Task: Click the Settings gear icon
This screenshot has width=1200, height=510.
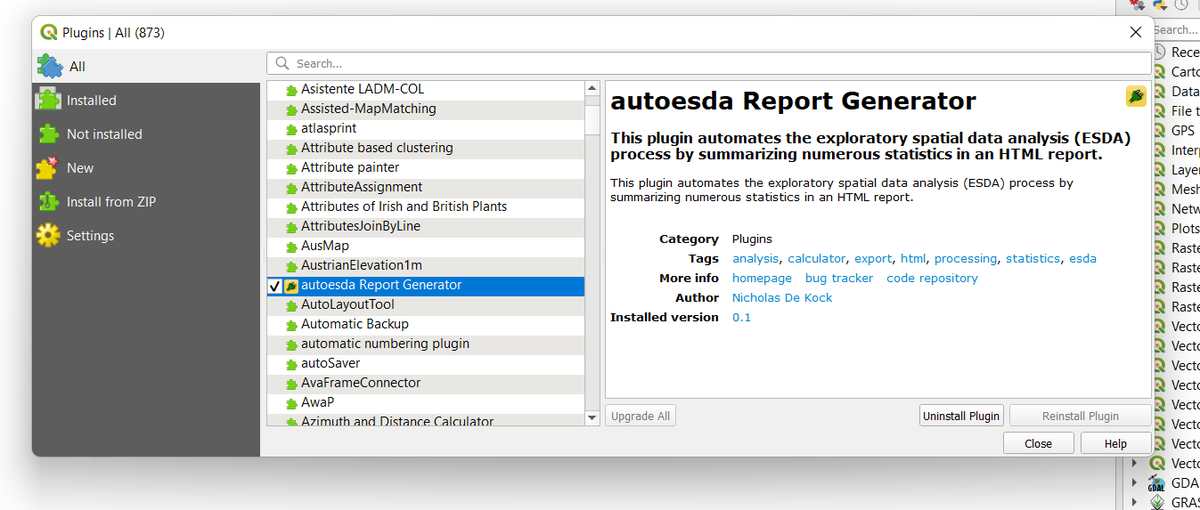Action: click(x=49, y=236)
